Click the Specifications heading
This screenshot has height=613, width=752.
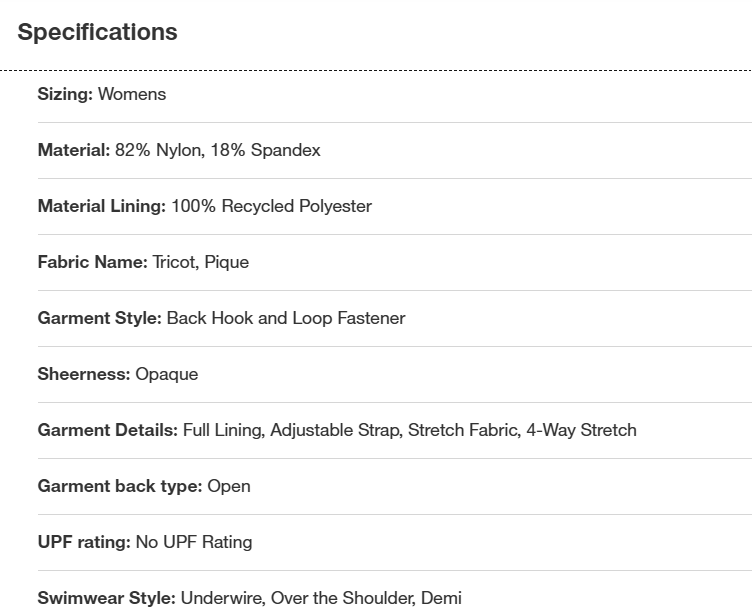[97, 32]
